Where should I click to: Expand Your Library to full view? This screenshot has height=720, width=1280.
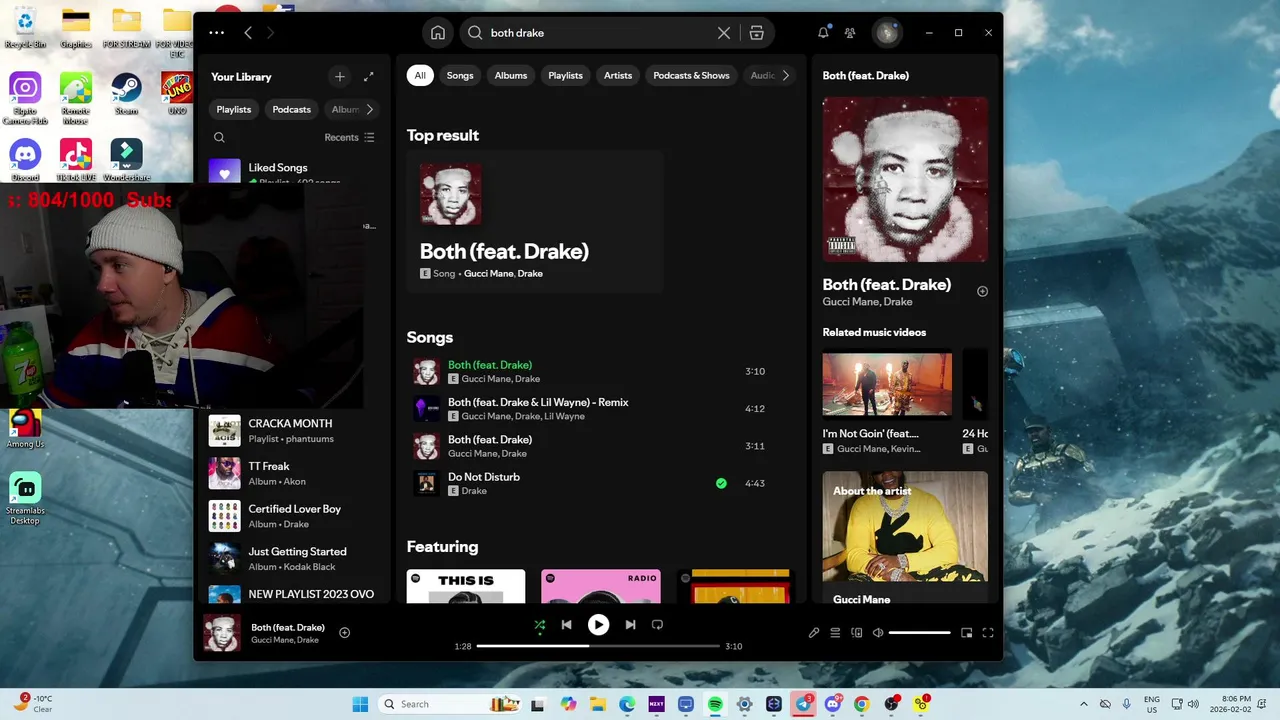369,77
